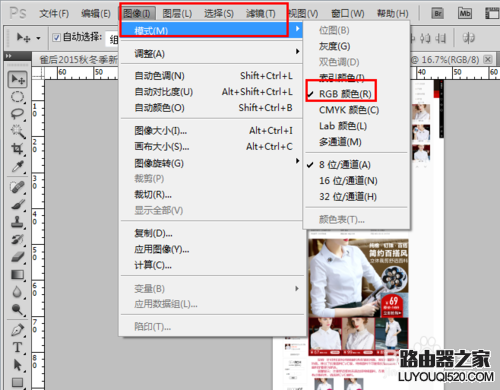Image resolution: width=500 pixels, height=390 pixels.
Task: Open the 图层(L) menu
Action: [177, 14]
